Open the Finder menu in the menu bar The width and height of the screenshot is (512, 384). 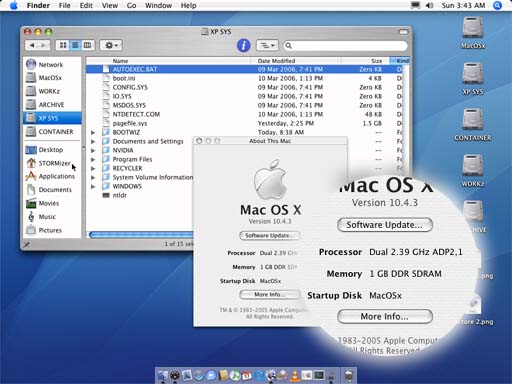pos(38,5)
